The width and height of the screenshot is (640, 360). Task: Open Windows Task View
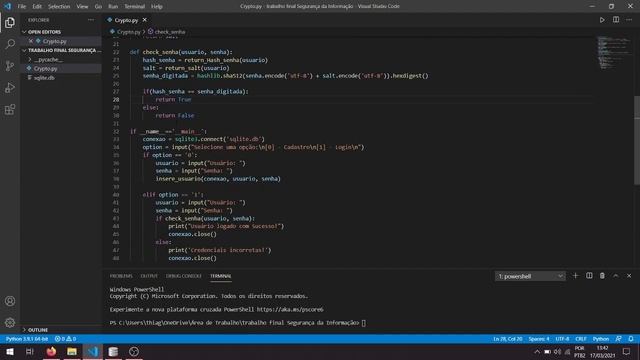point(29,351)
